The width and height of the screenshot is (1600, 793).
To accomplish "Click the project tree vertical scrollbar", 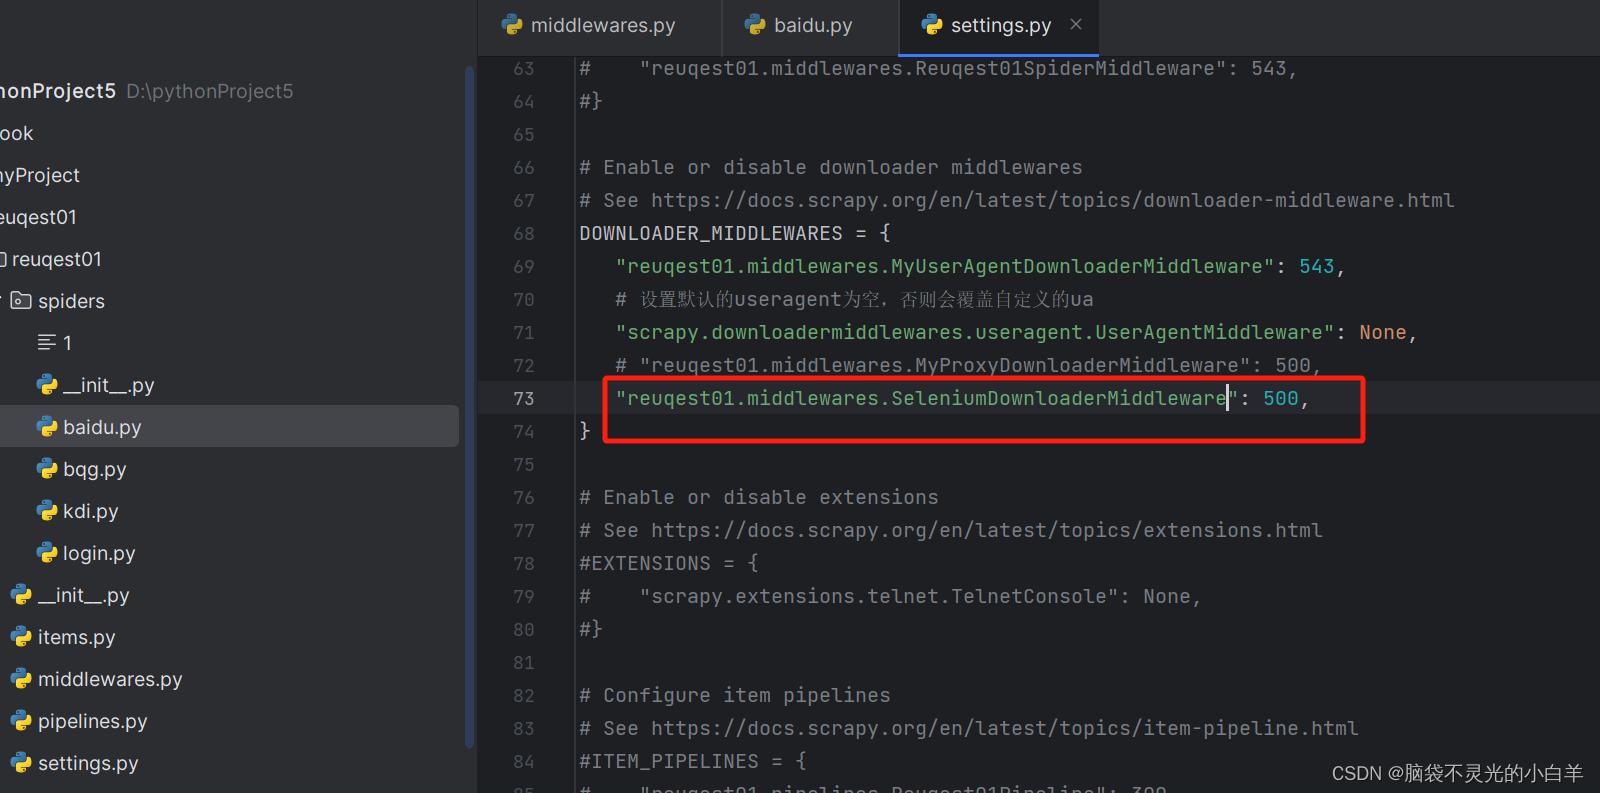I will (x=469, y=405).
